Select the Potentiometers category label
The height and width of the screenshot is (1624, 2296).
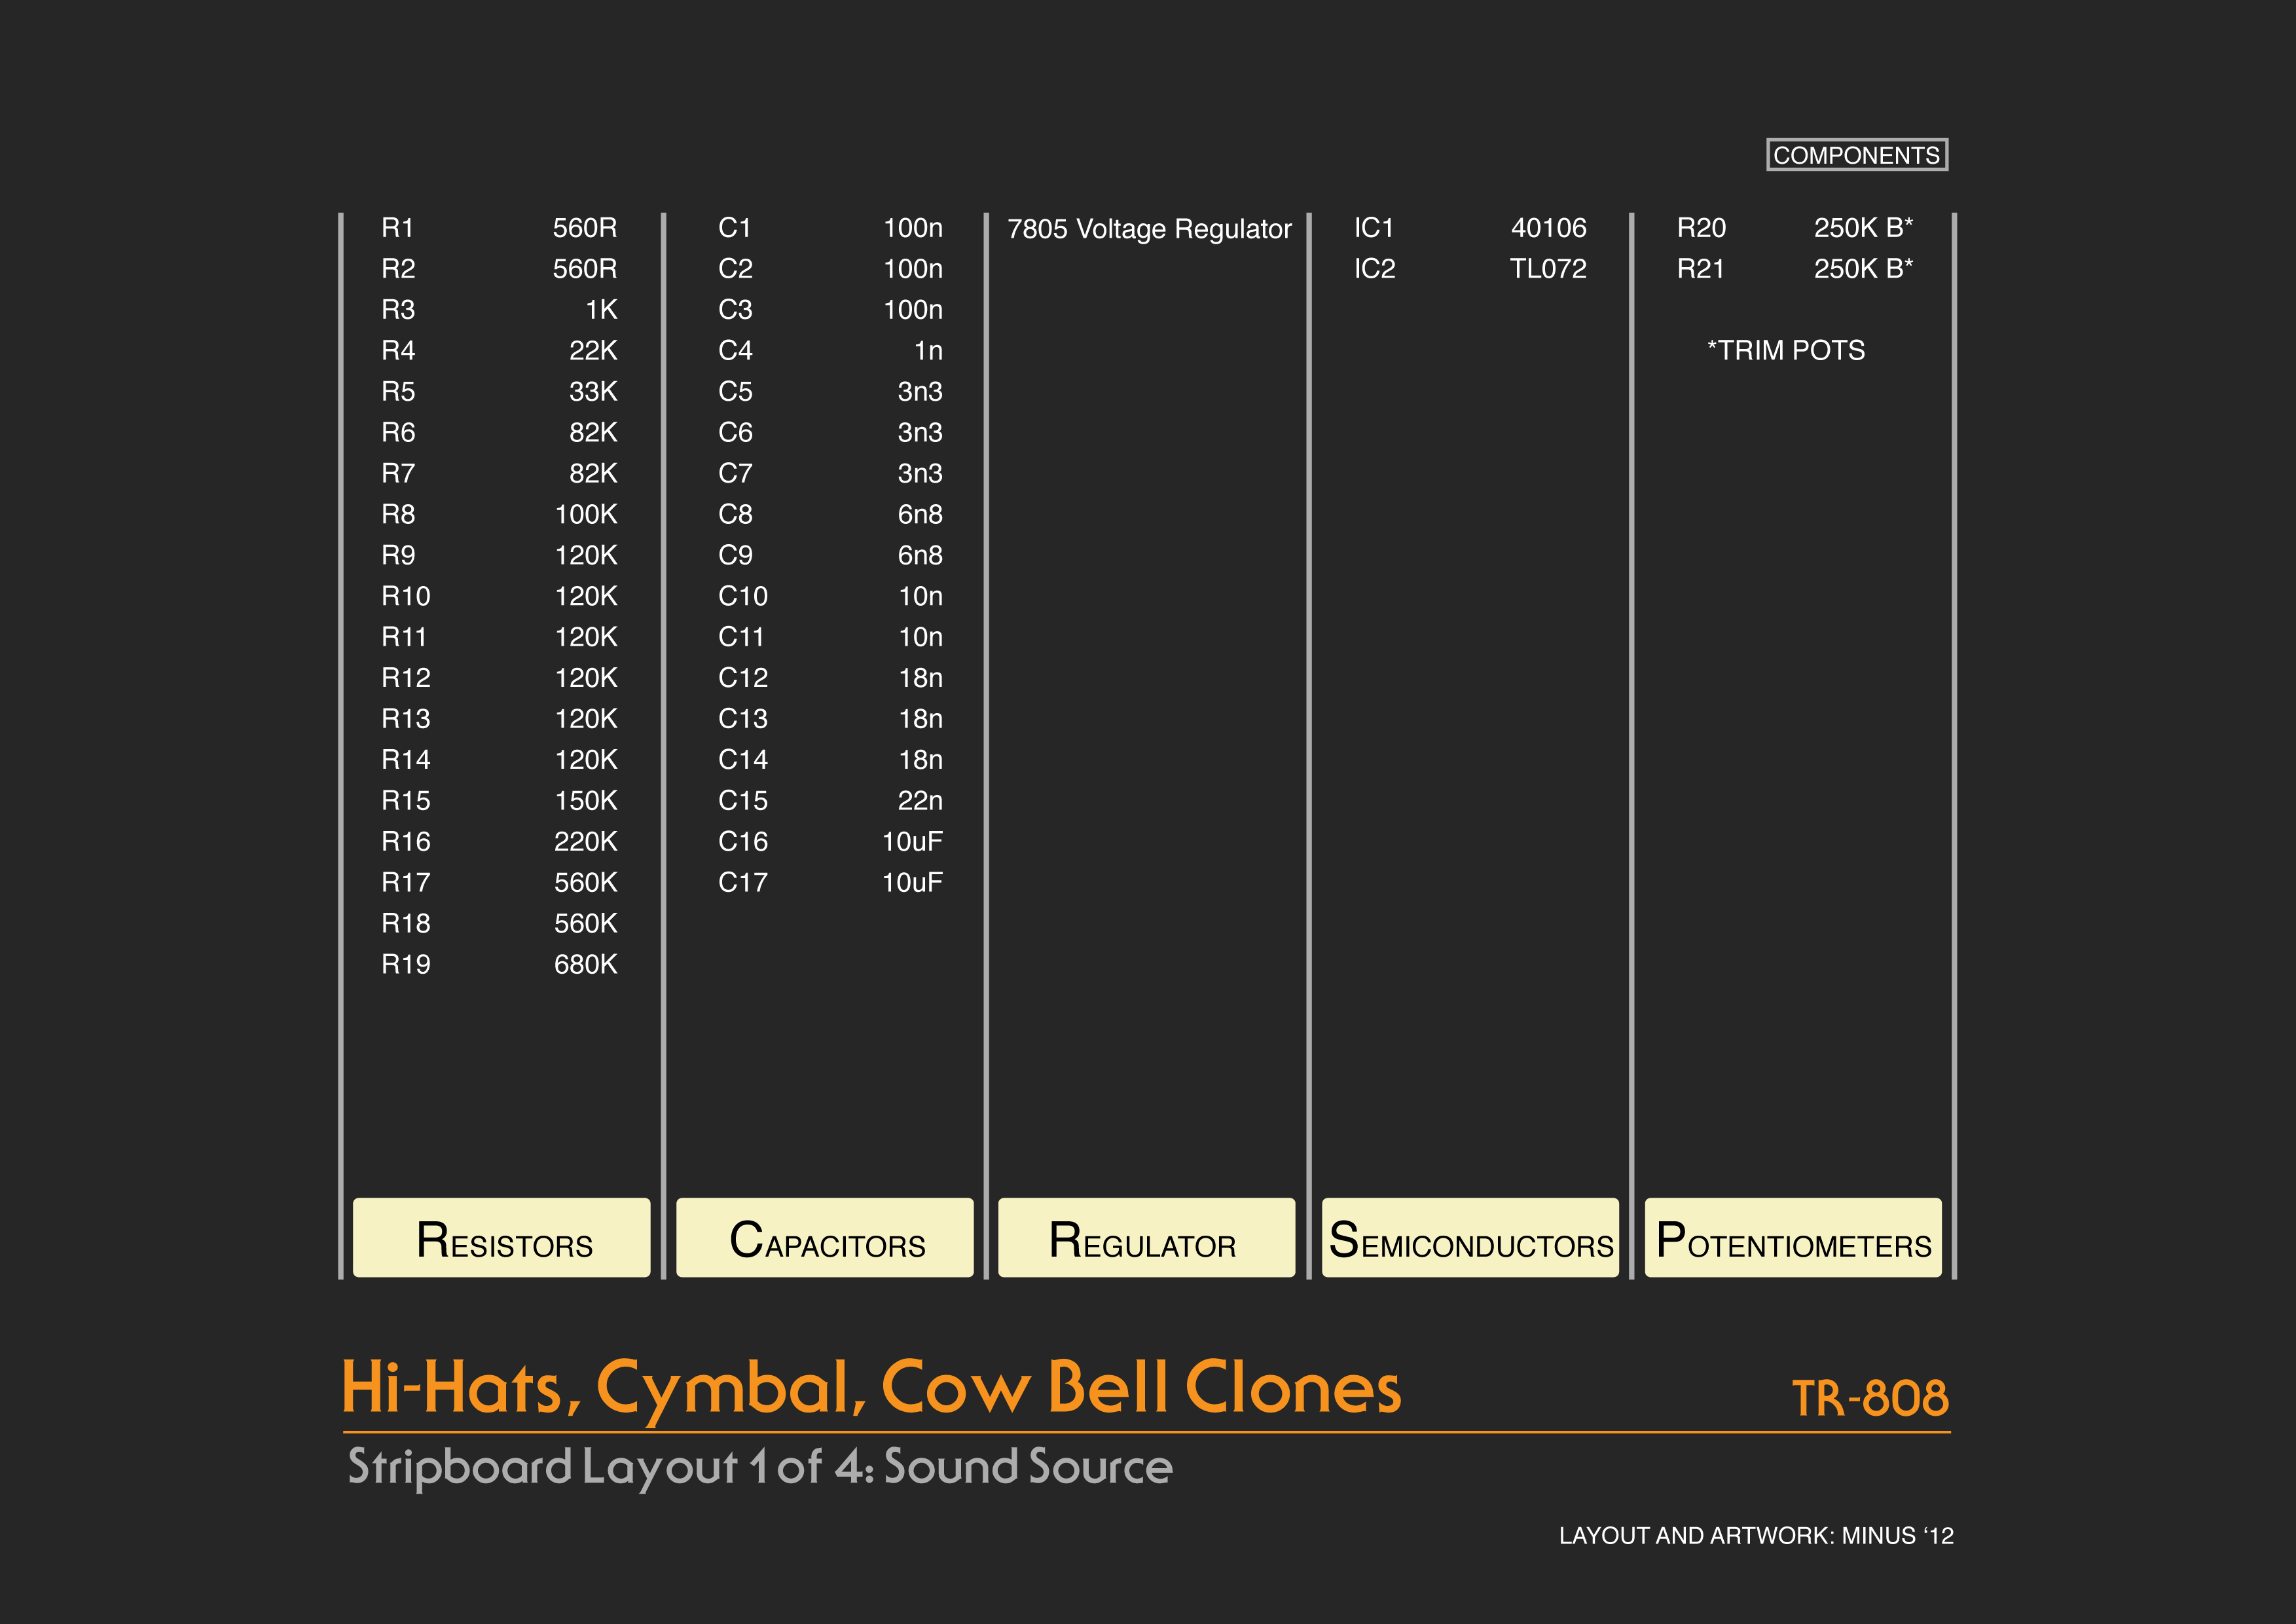click(x=1793, y=1237)
